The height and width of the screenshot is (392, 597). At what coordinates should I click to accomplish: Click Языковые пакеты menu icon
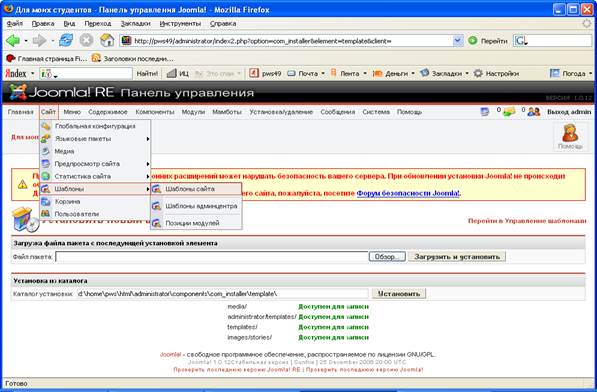point(46,139)
